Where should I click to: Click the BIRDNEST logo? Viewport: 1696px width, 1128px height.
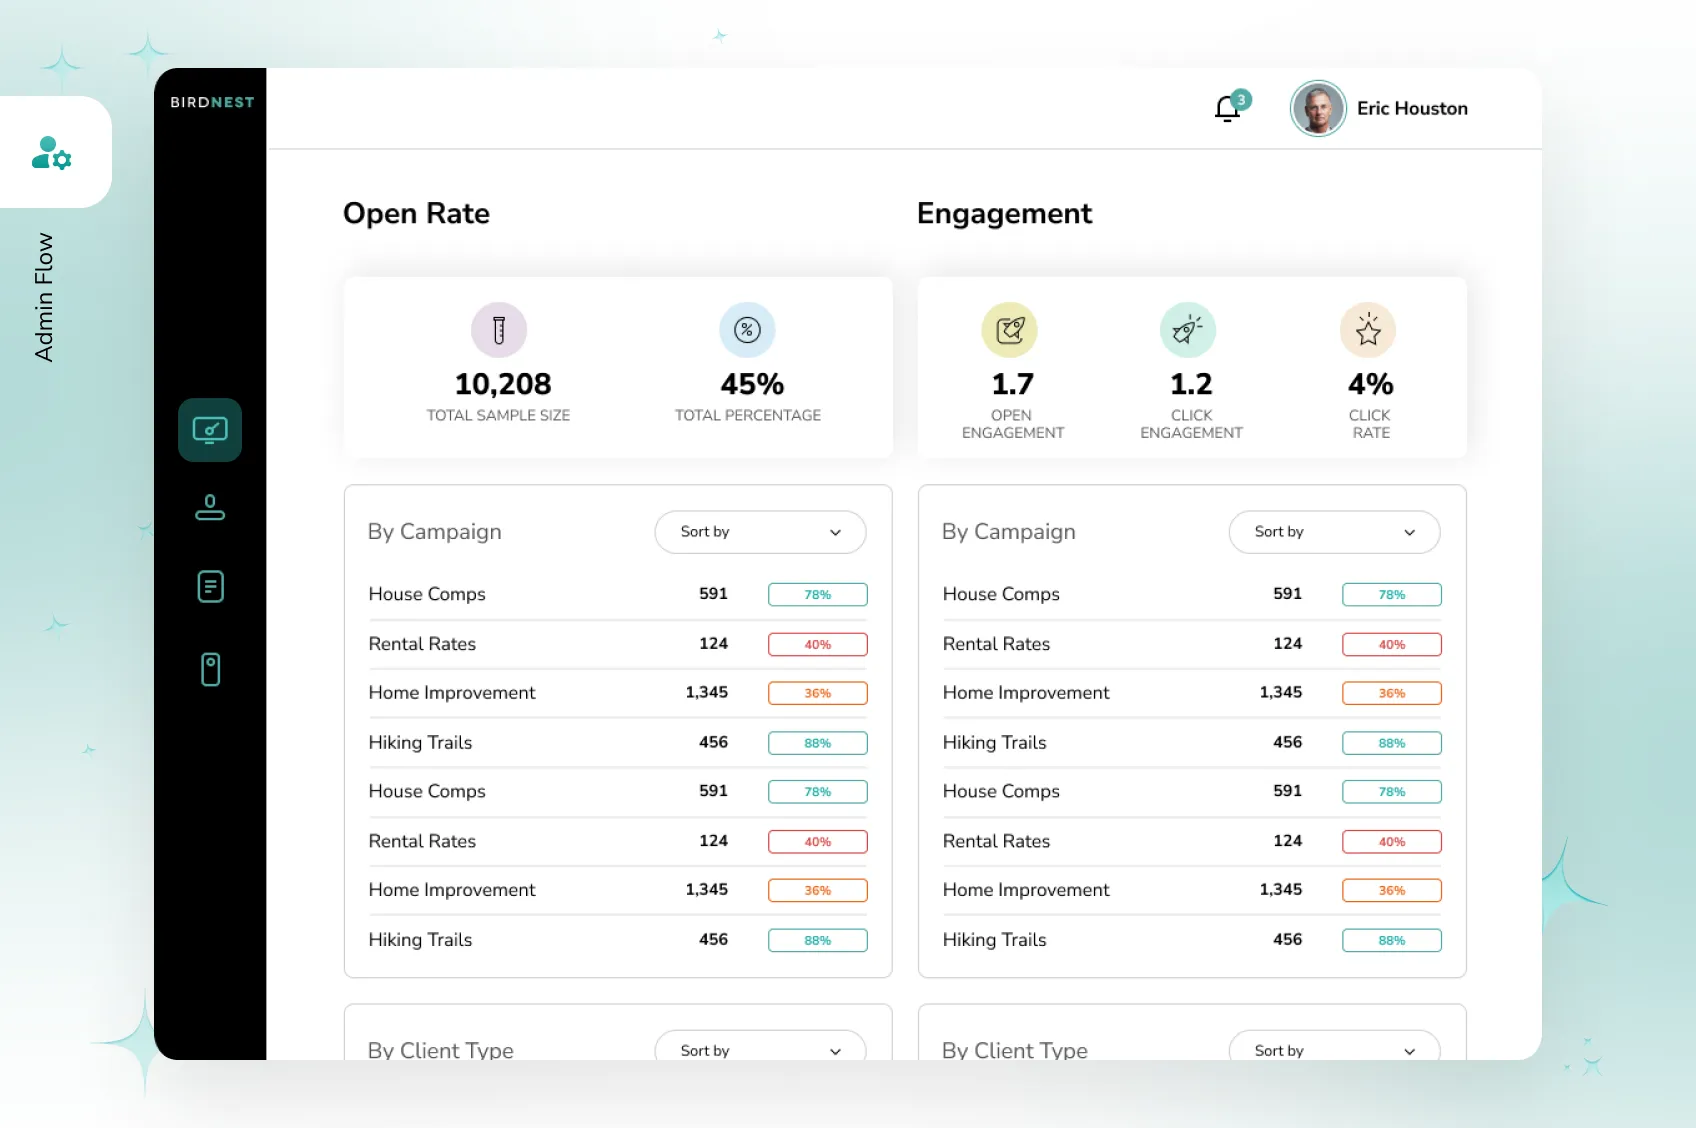click(212, 102)
